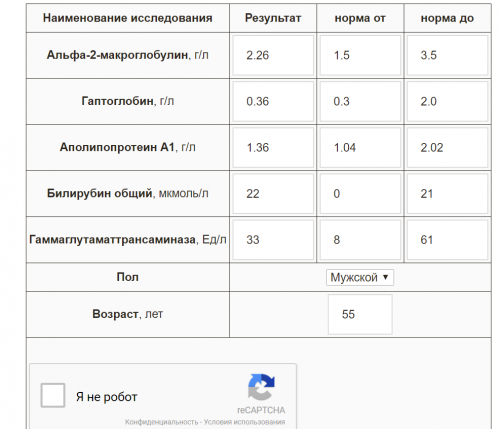Click Альфа-2-макроглобулин result field 2.26
This screenshot has height=429, width=500.
point(273,55)
